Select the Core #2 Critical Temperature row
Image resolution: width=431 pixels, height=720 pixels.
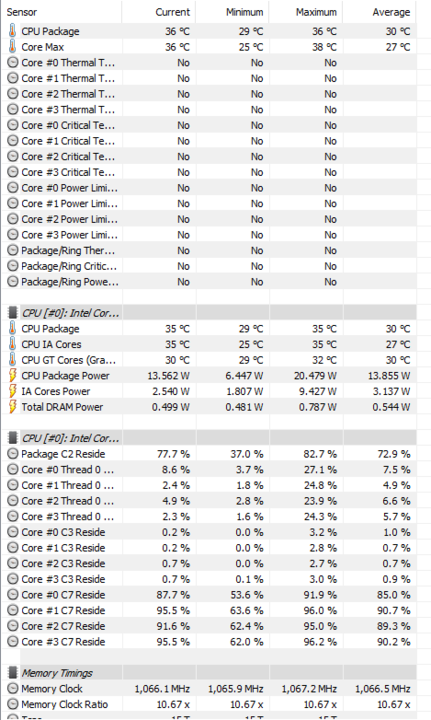(209, 157)
